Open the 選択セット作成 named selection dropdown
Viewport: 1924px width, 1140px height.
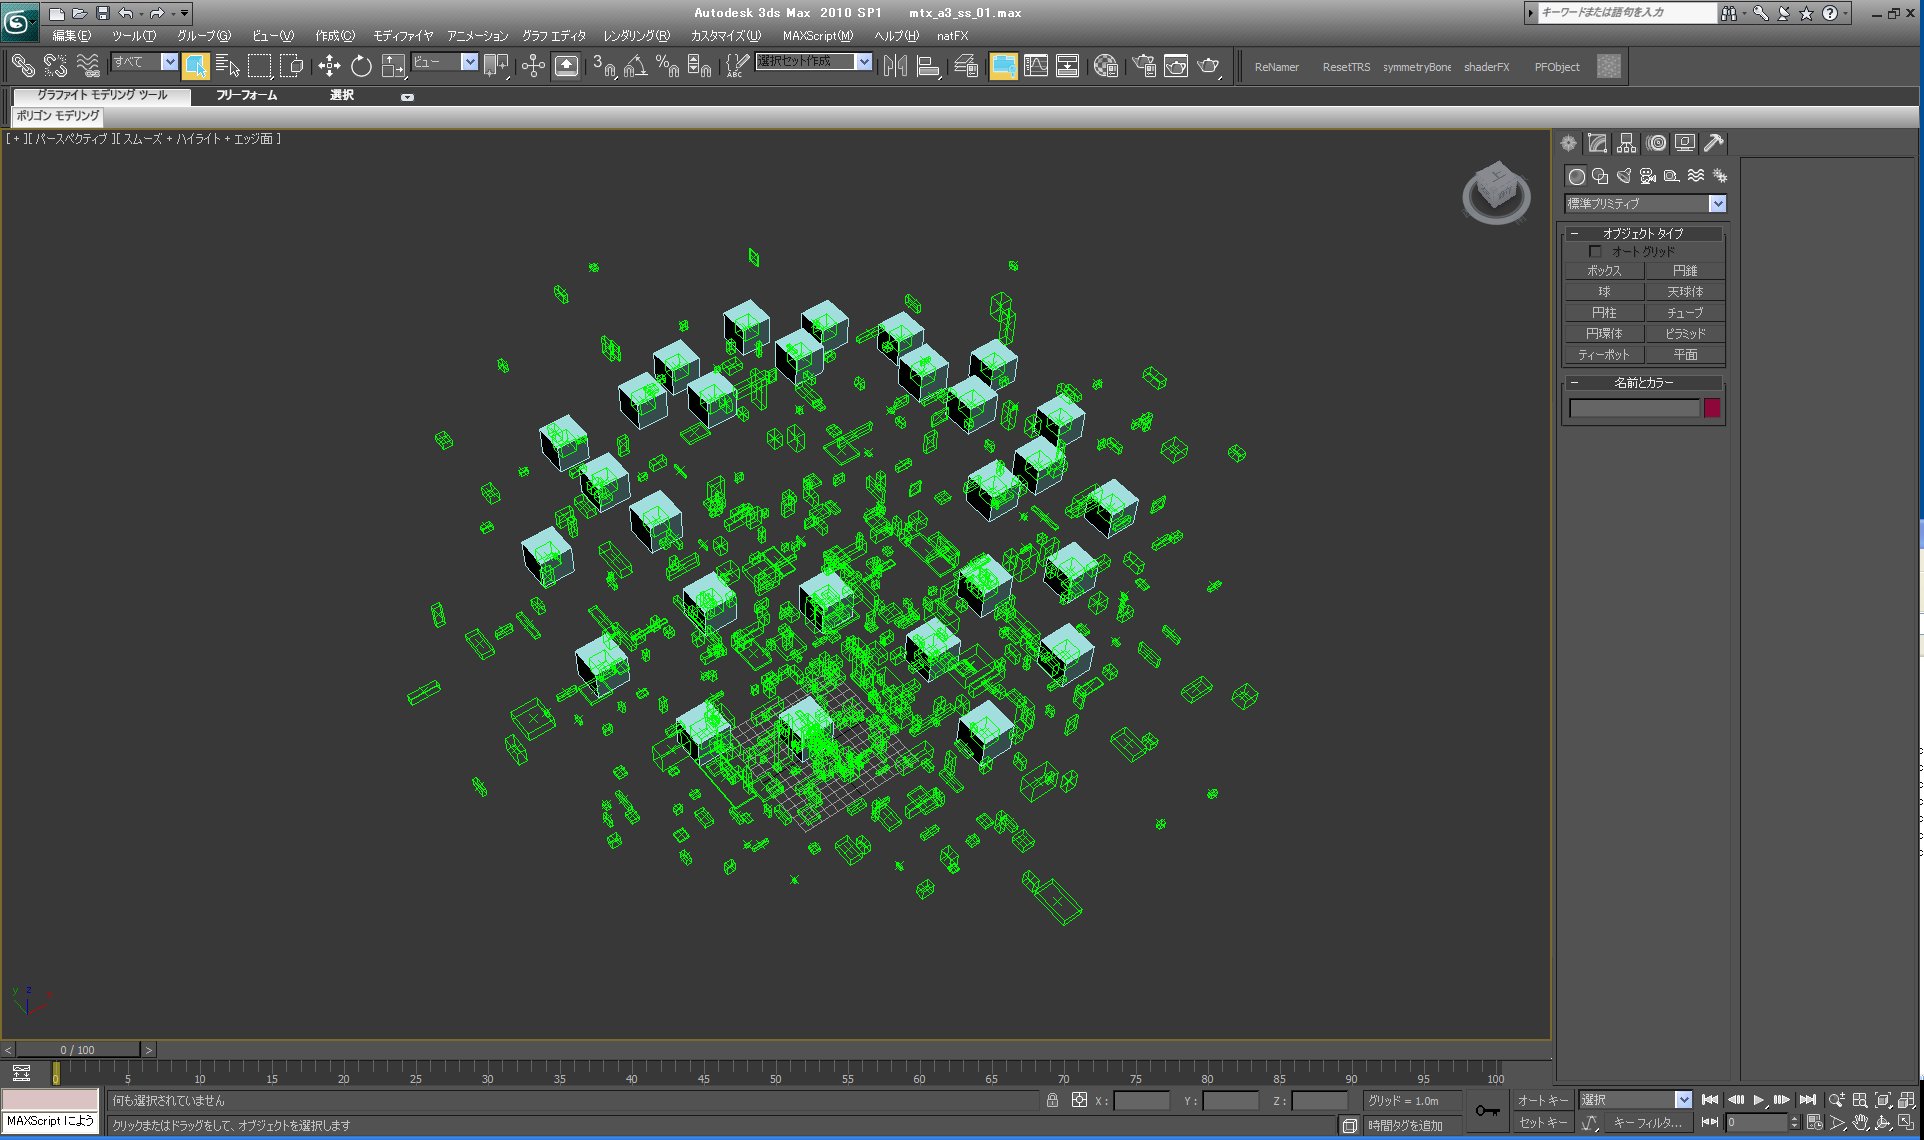[864, 62]
